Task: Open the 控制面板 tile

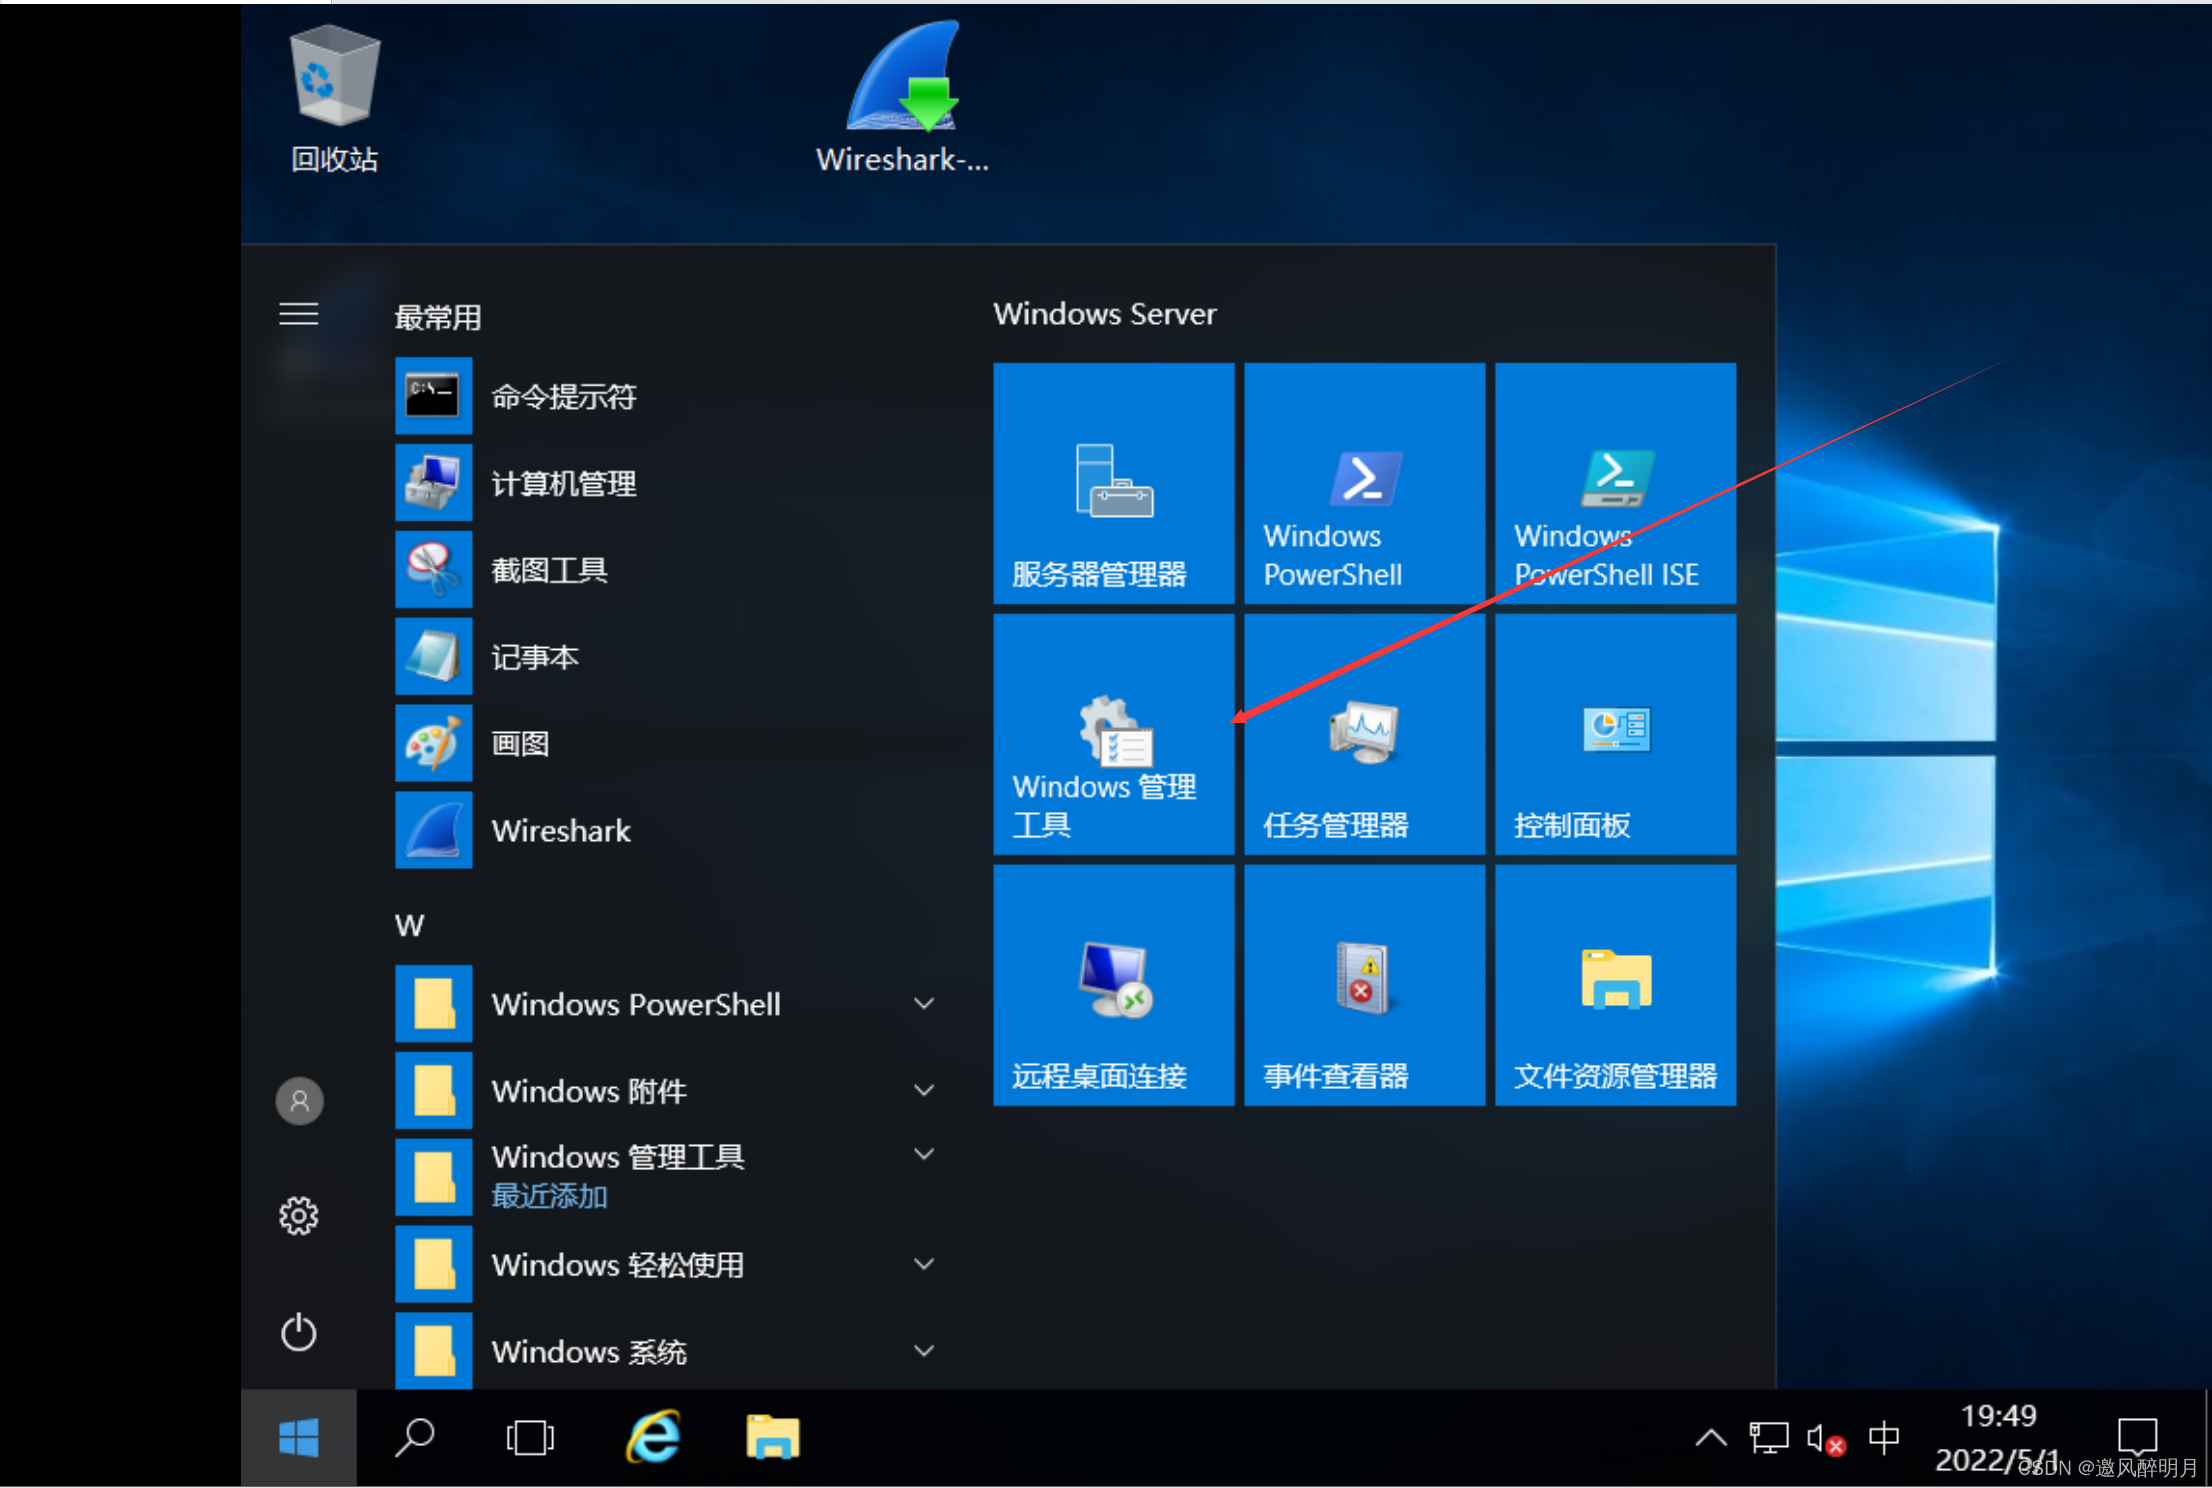Action: 1615,735
